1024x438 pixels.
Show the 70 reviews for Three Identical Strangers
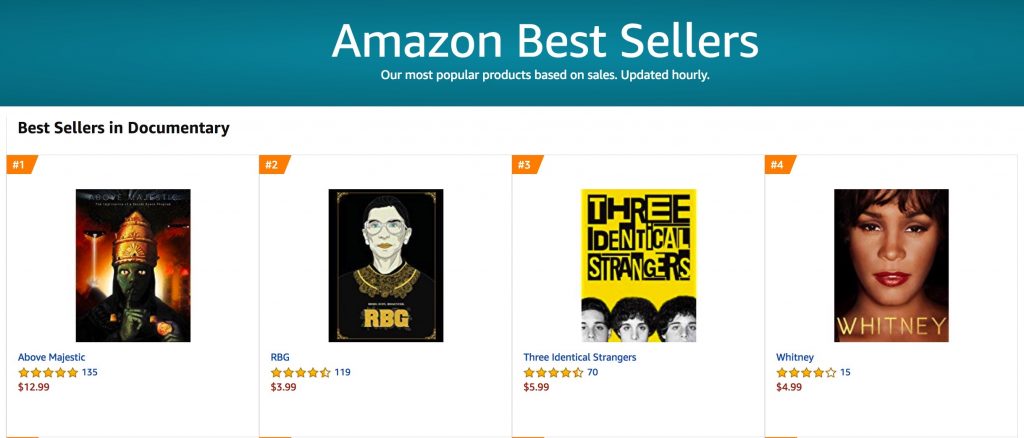coord(592,373)
